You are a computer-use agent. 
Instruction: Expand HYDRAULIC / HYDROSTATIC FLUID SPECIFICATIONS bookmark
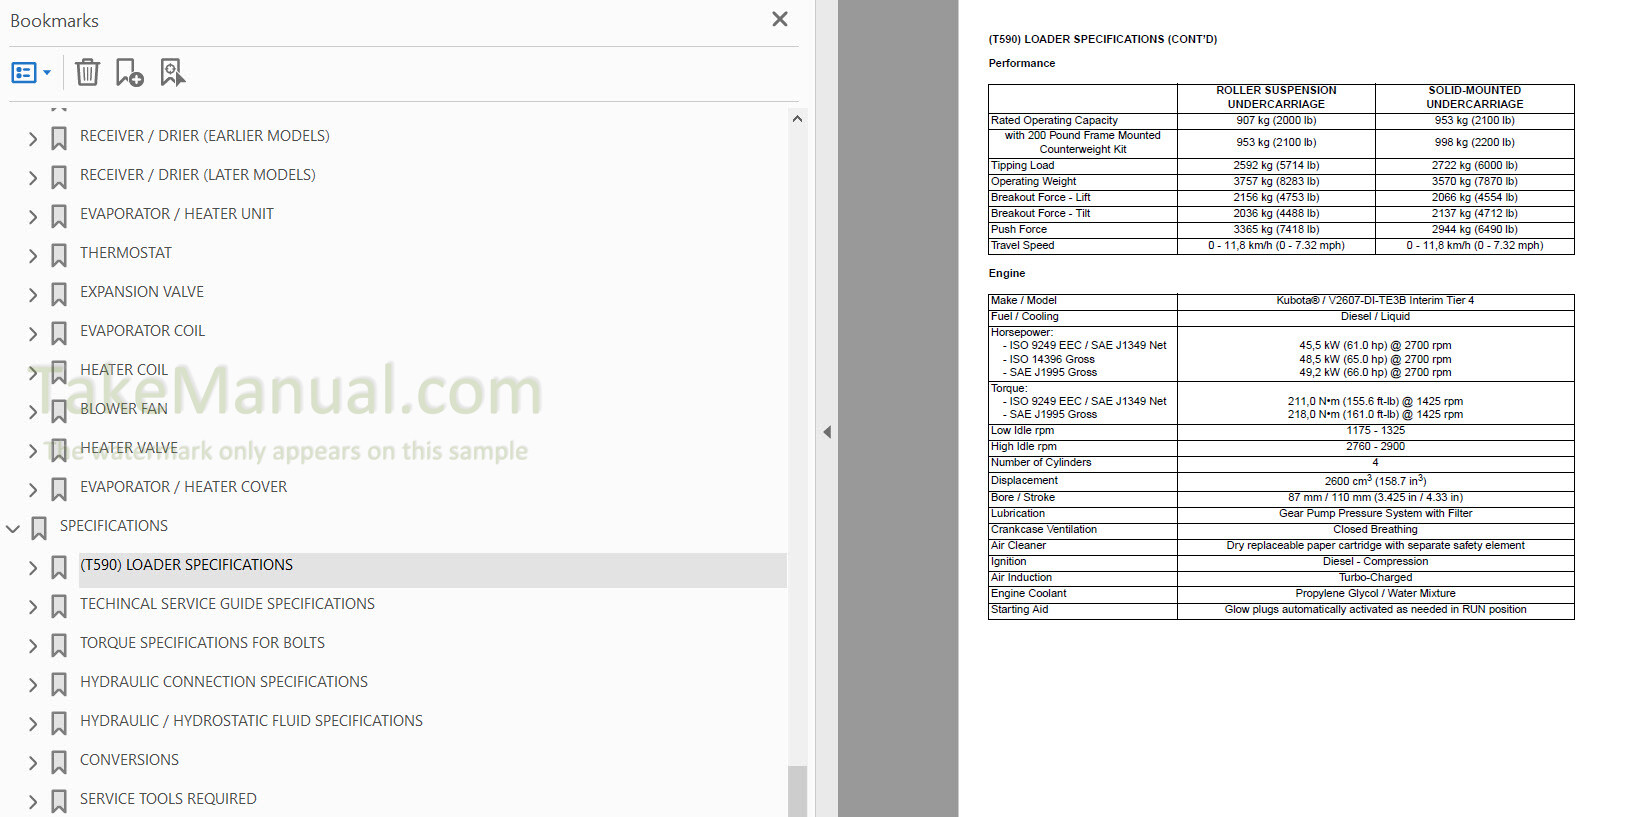(33, 724)
